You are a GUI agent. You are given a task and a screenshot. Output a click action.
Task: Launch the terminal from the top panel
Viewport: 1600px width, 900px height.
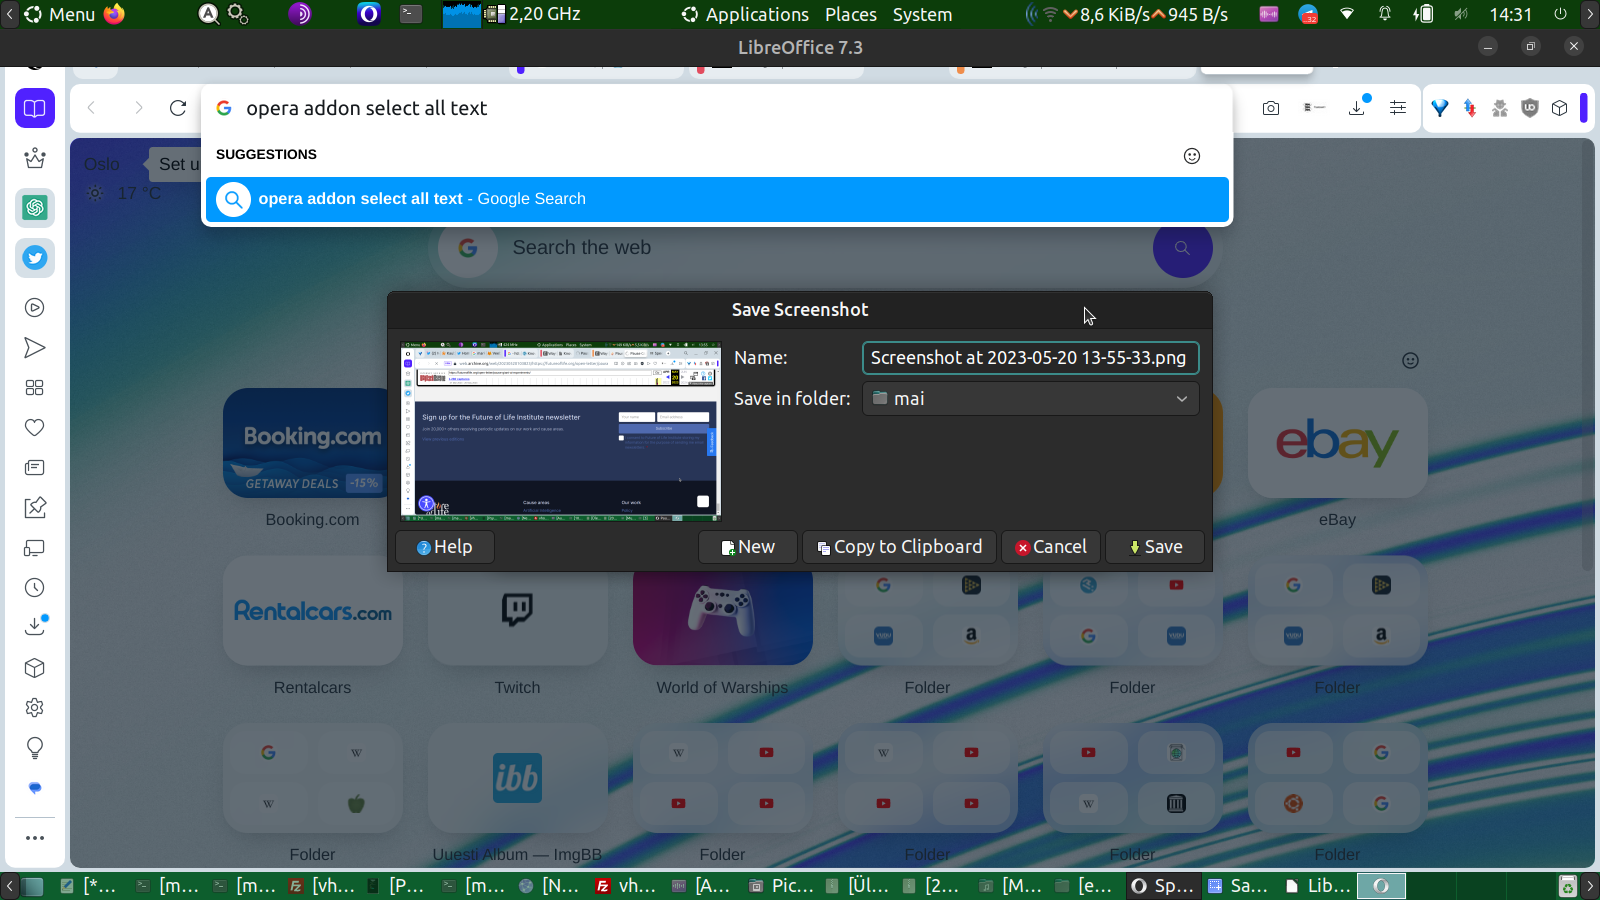click(411, 14)
